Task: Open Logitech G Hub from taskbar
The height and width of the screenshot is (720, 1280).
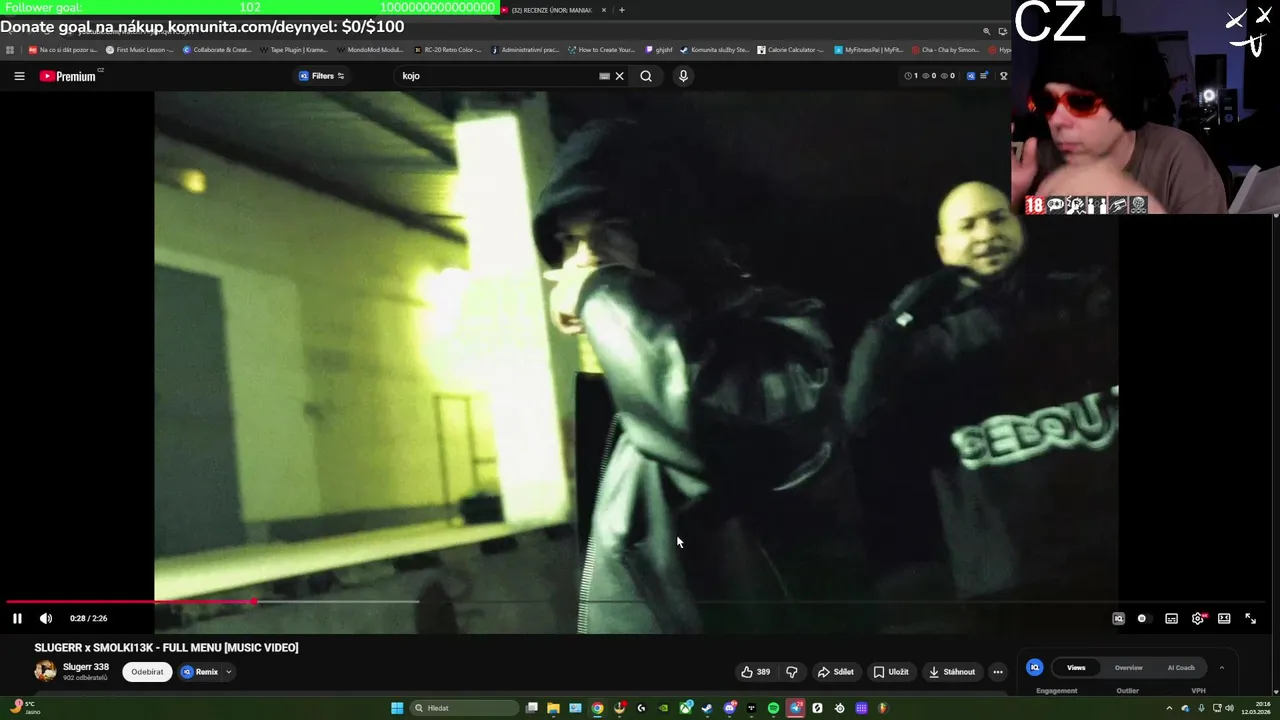Action: coord(641,708)
